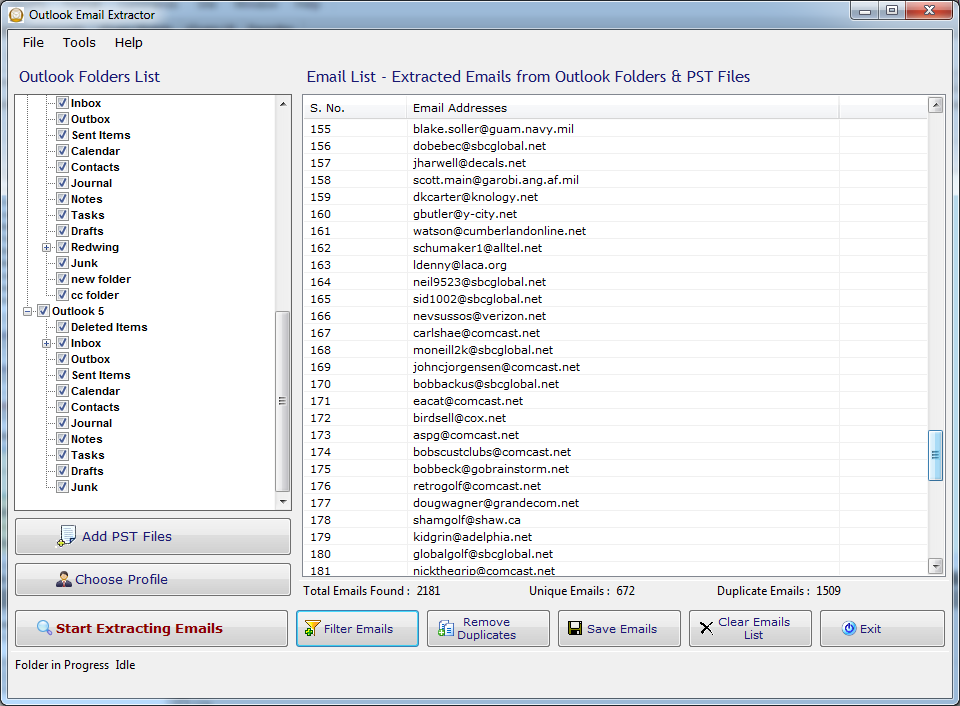Select row blake.soller@guam.navy.mil
Viewport: 960px width, 706px height.
615,129
